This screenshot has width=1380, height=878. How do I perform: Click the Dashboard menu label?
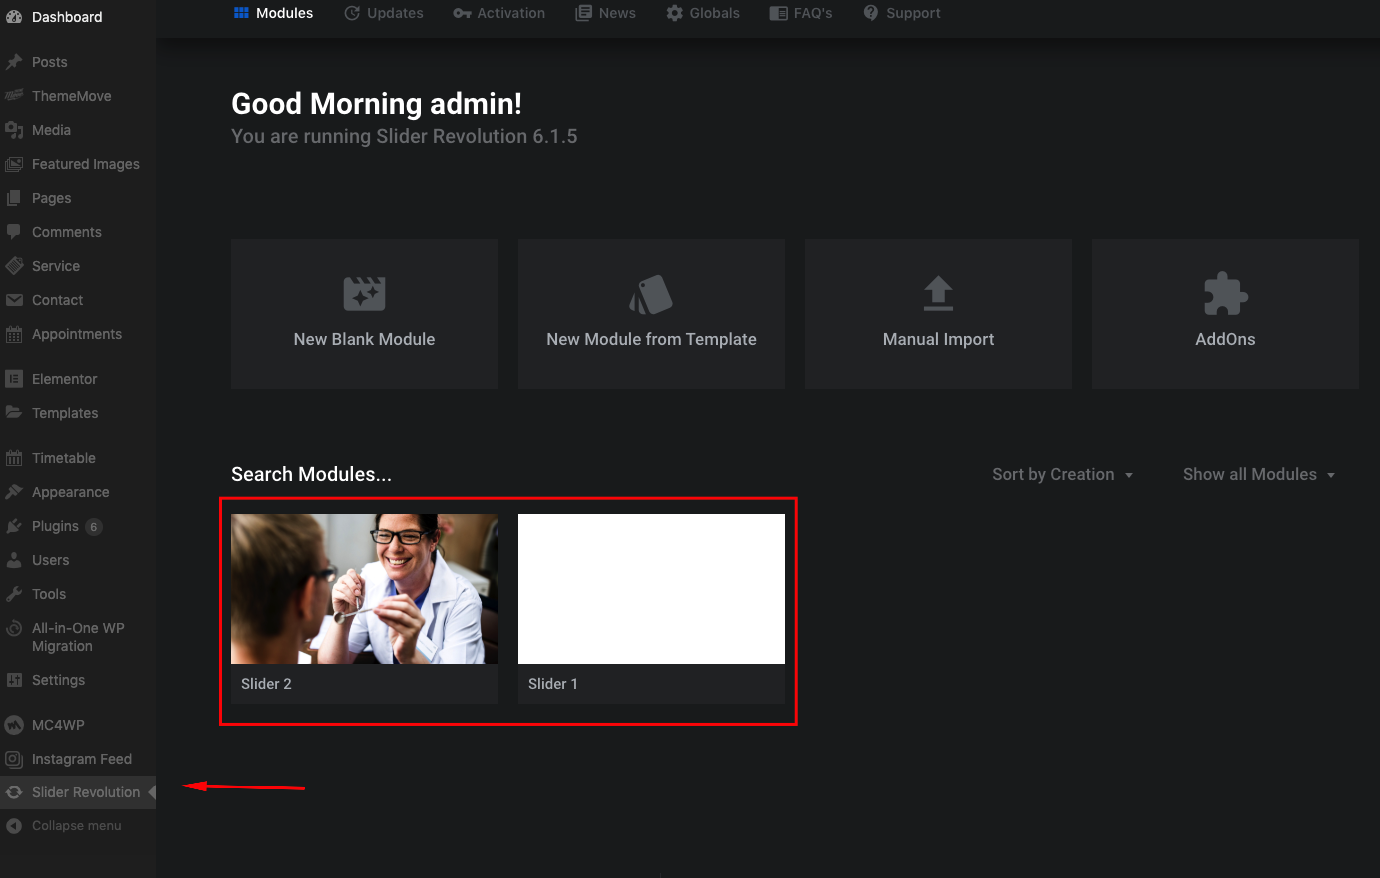click(67, 17)
